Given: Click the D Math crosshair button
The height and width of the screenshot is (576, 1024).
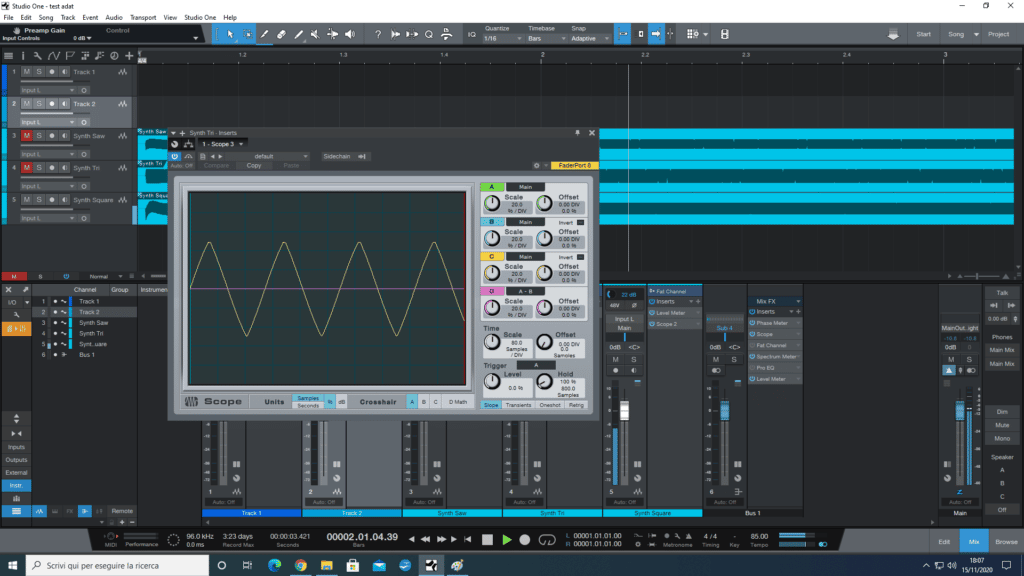Looking at the screenshot, I should click(458, 402).
